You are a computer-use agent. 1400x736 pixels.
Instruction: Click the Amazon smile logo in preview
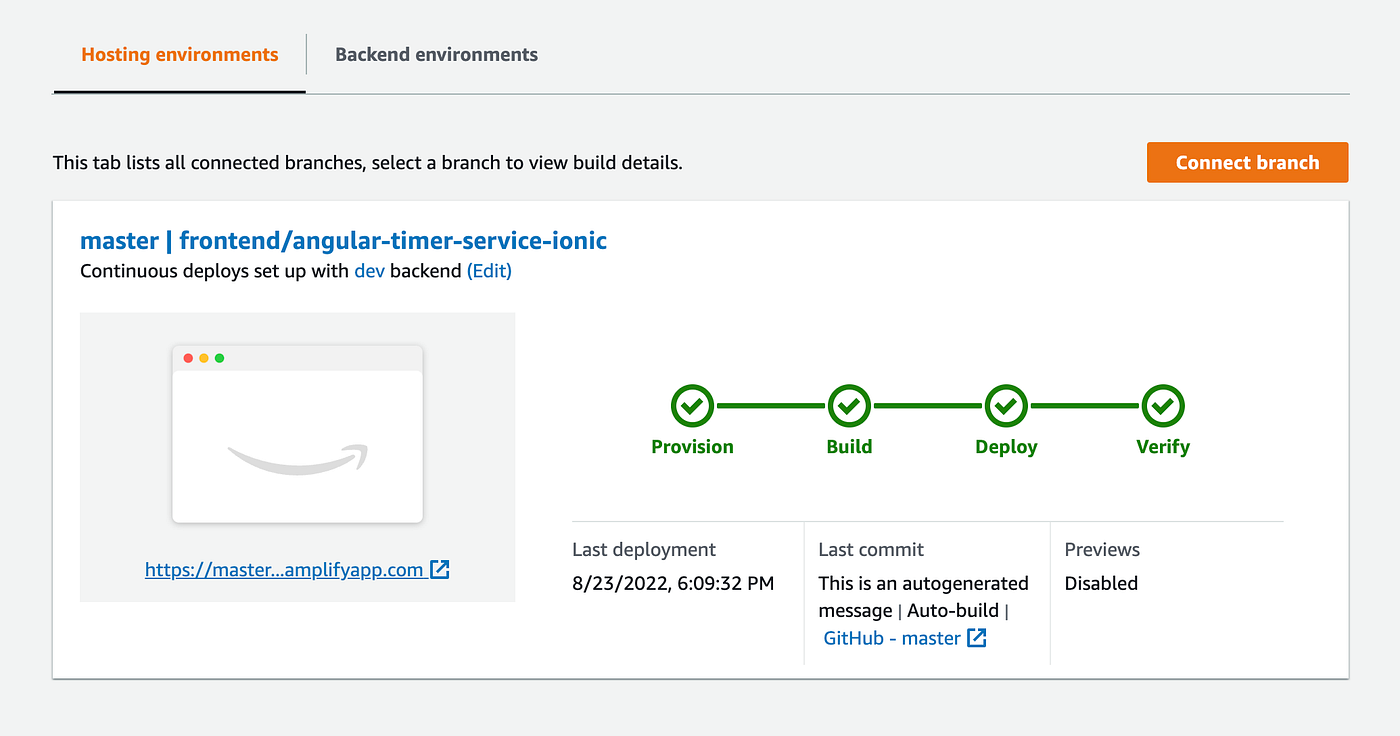[298, 459]
